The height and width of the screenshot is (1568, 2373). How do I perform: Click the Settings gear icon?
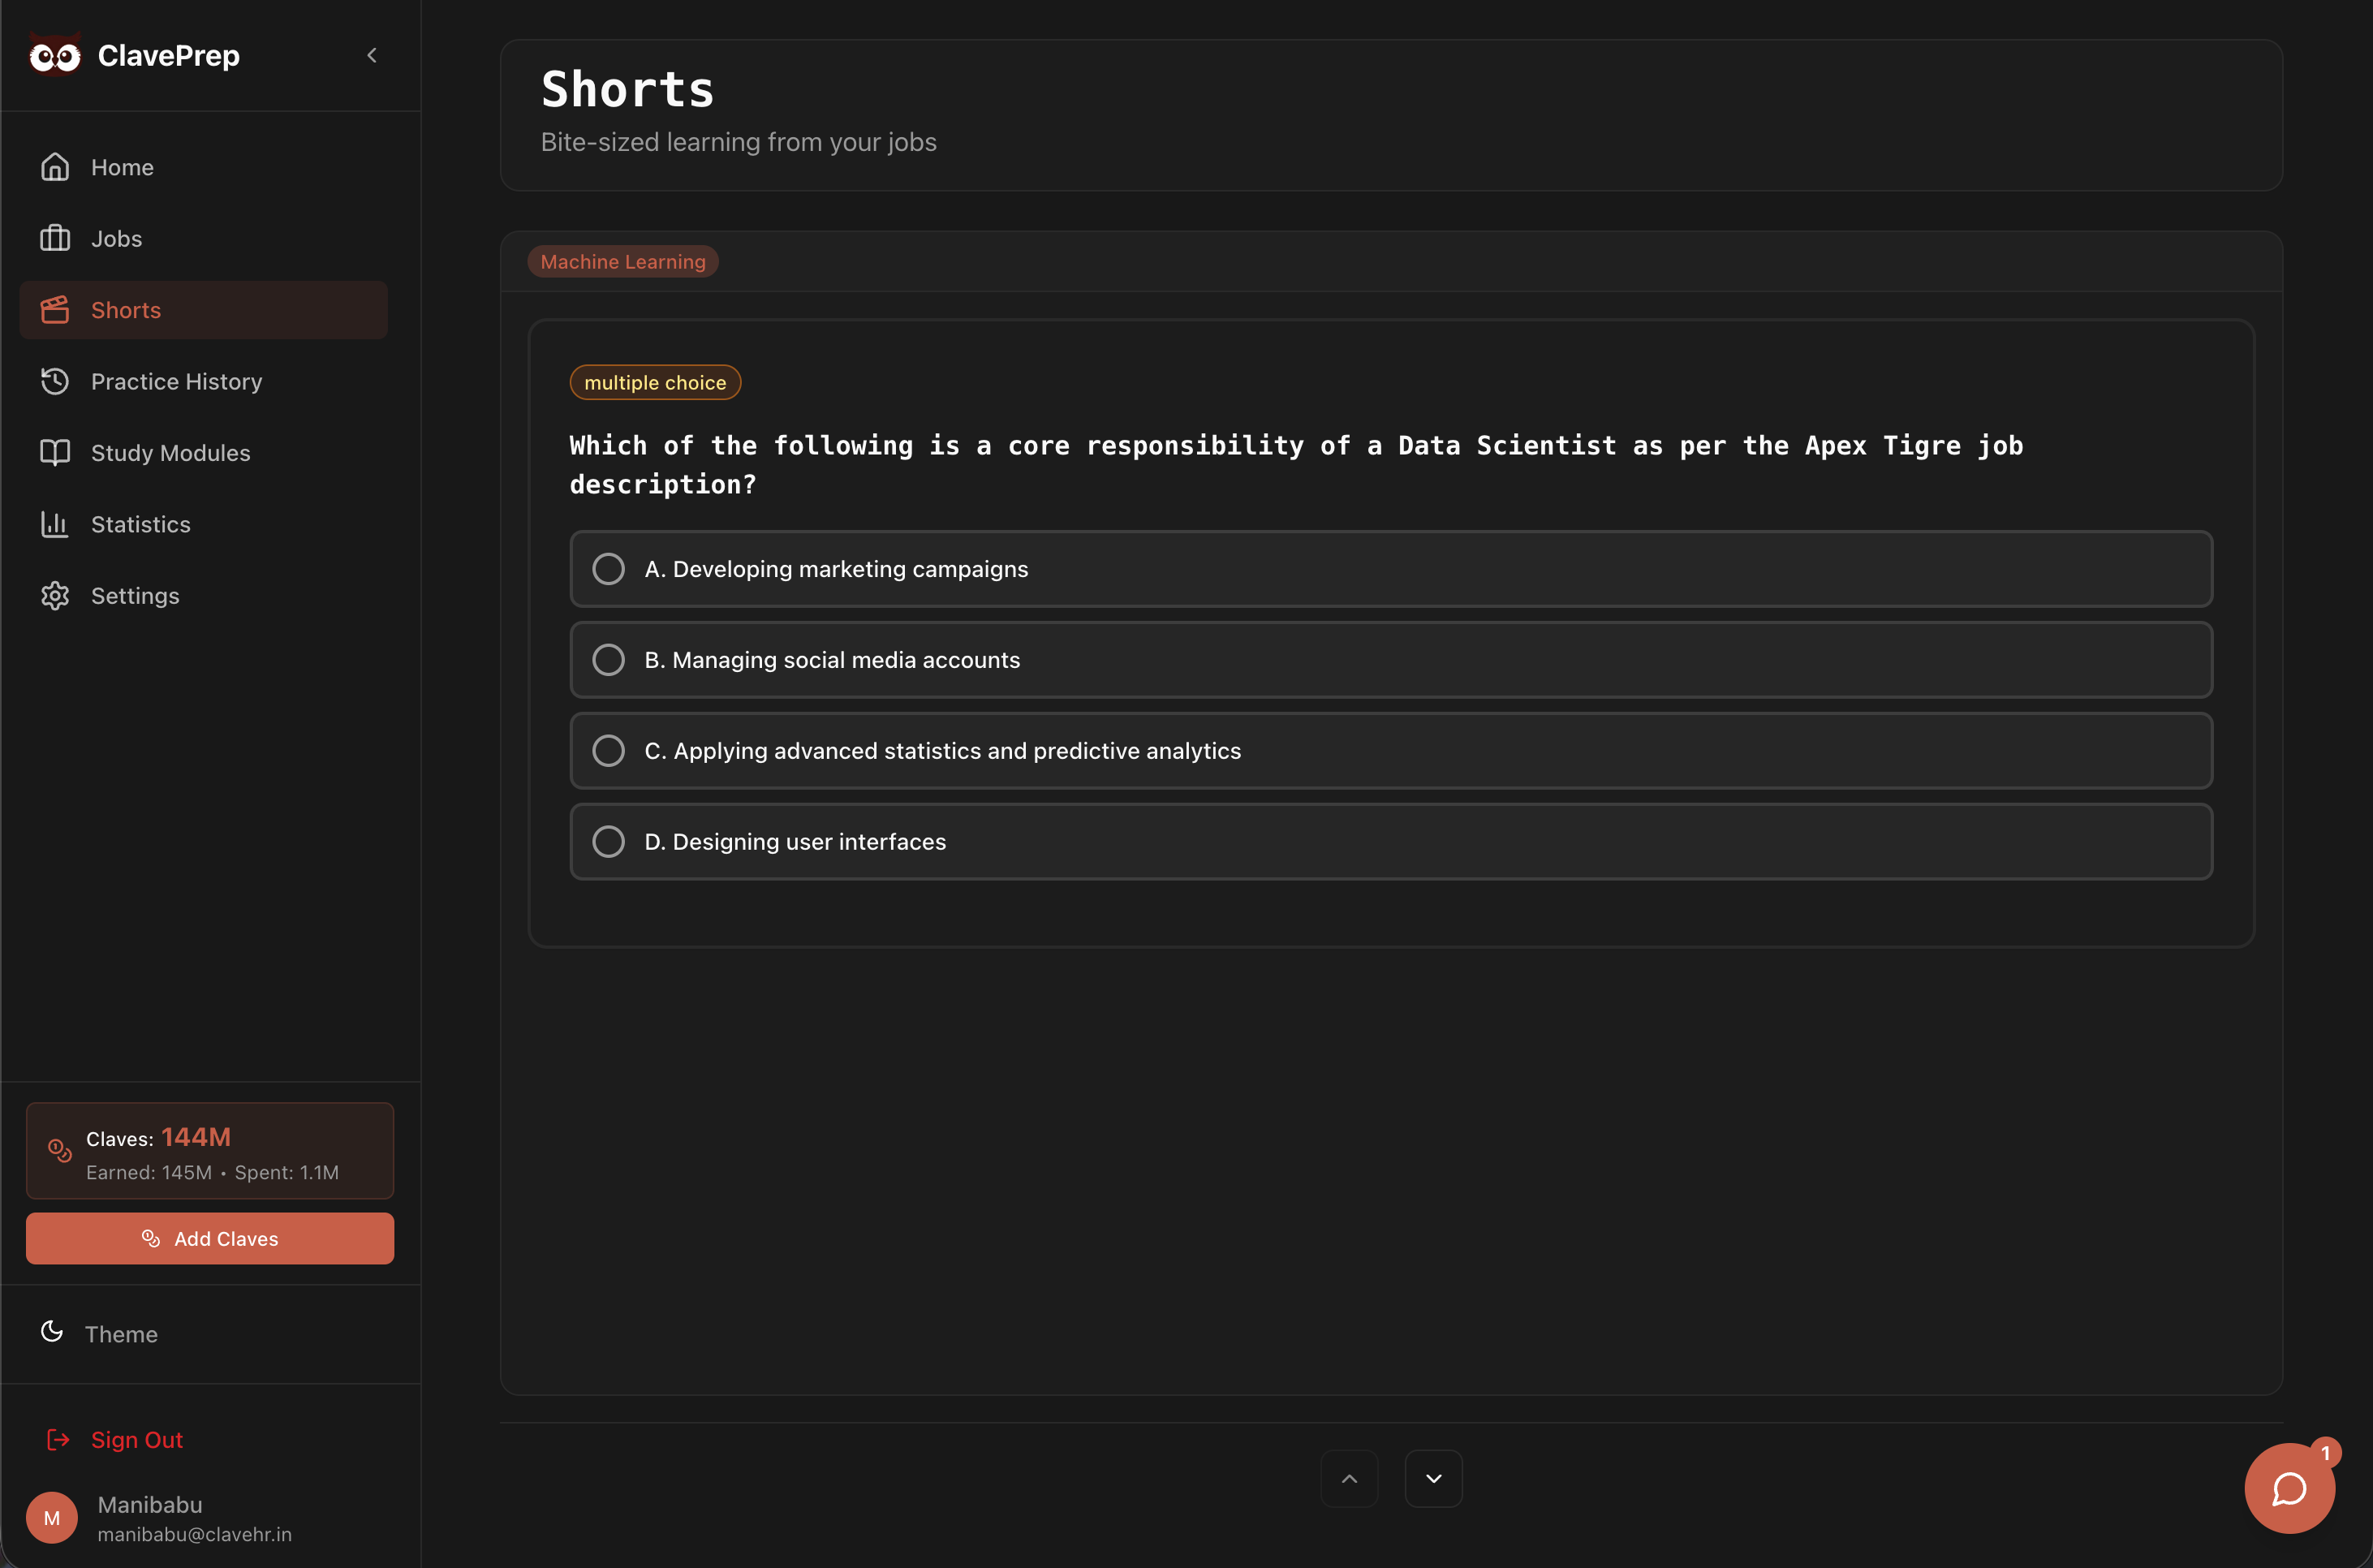tap(55, 595)
